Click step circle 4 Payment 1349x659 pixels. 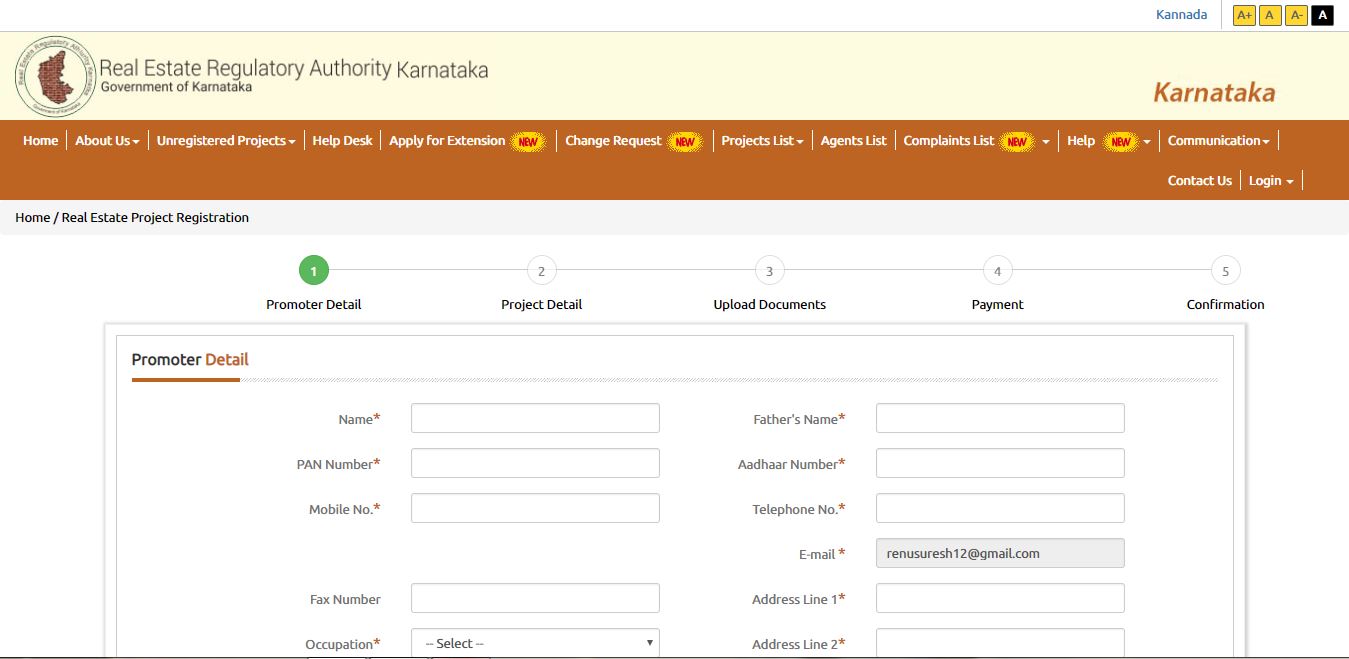(x=997, y=270)
